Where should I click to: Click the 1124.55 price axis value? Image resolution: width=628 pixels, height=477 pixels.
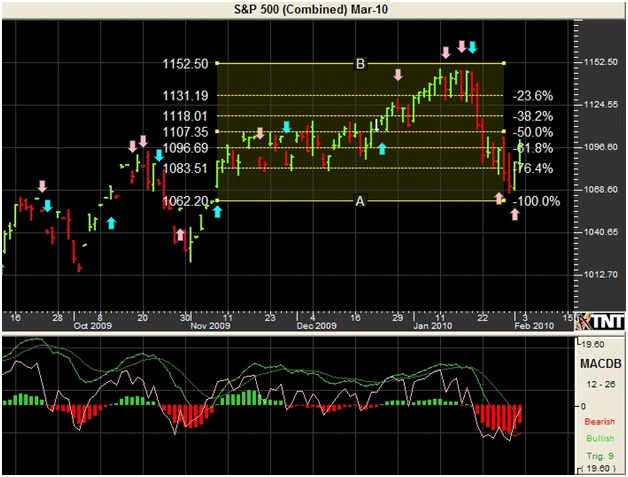(x=601, y=105)
